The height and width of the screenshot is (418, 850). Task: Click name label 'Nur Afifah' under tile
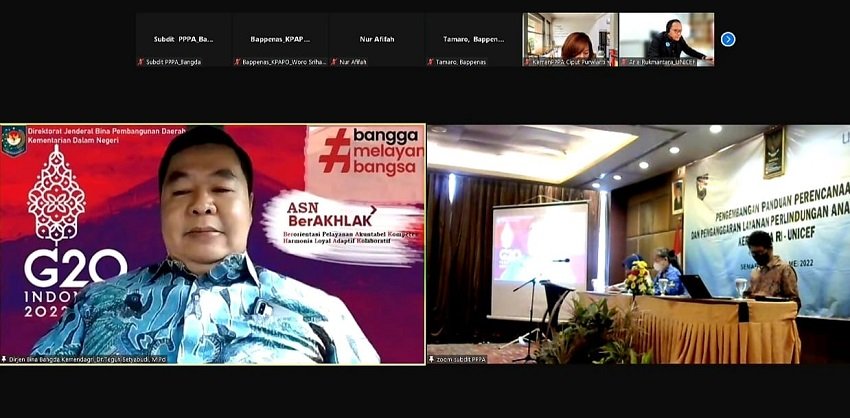coord(352,62)
